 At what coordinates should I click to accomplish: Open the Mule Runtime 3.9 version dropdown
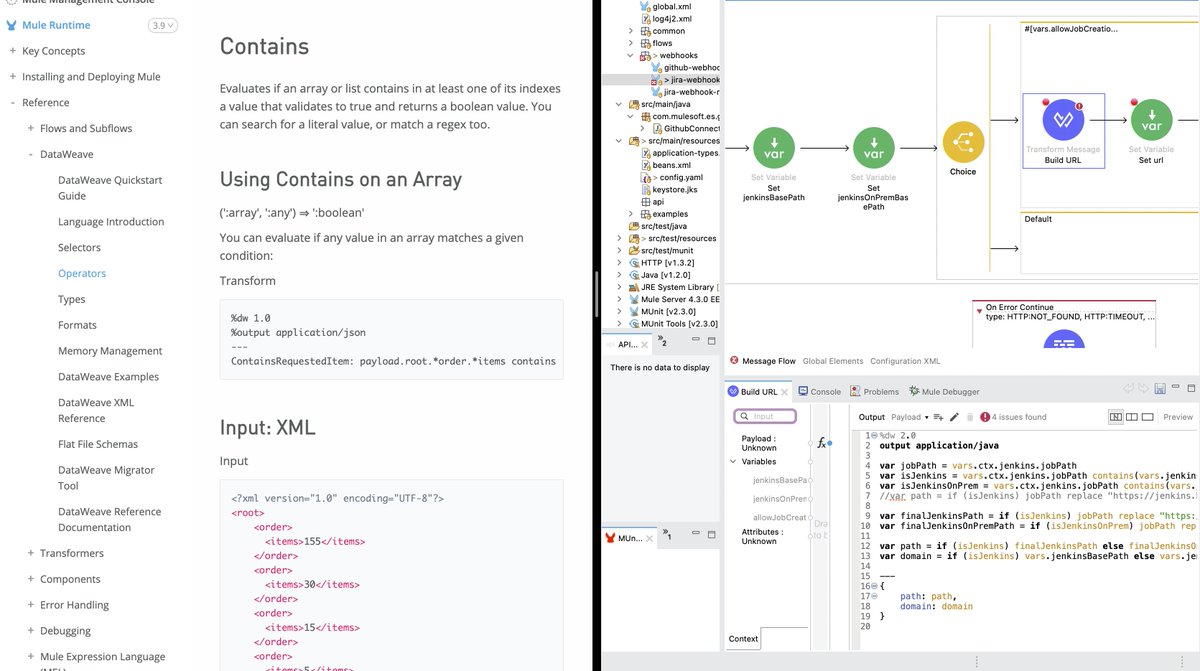point(162,25)
